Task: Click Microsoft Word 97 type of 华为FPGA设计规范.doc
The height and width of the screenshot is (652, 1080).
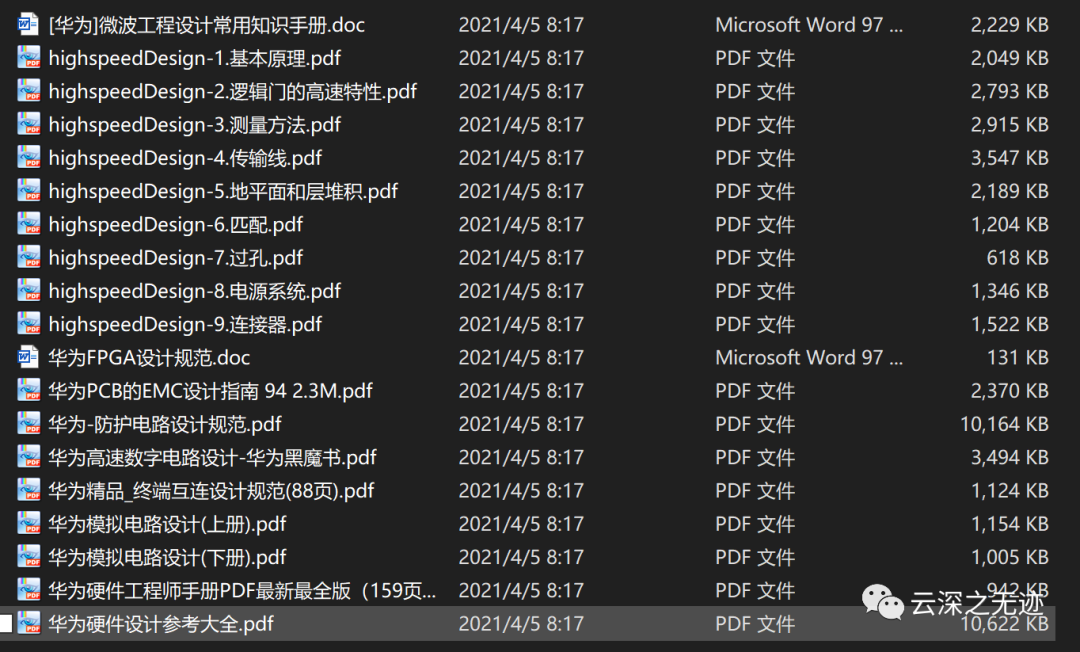Action: click(x=809, y=357)
